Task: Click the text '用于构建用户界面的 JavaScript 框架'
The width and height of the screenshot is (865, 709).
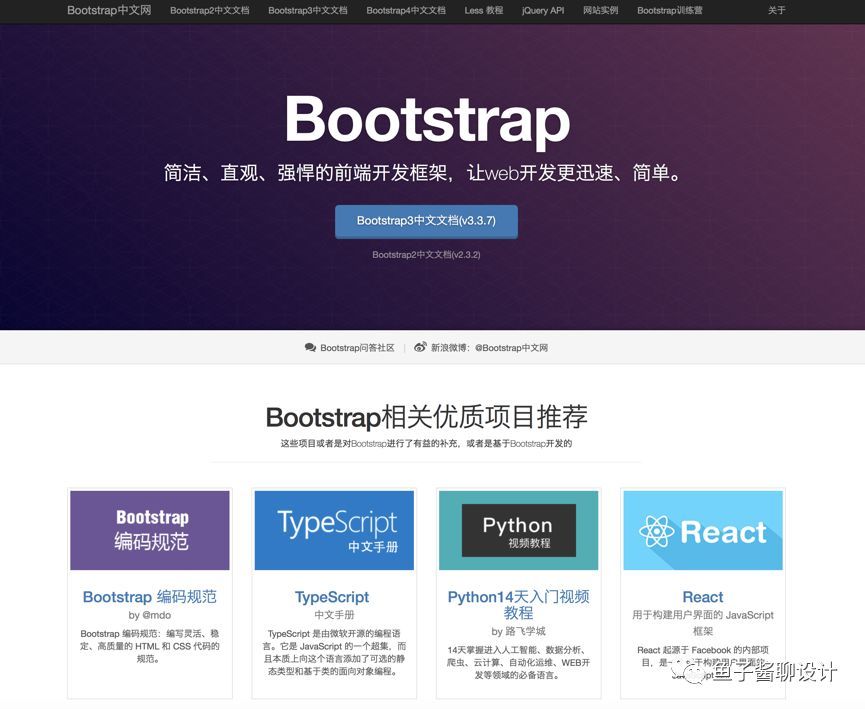Action: click(703, 623)
